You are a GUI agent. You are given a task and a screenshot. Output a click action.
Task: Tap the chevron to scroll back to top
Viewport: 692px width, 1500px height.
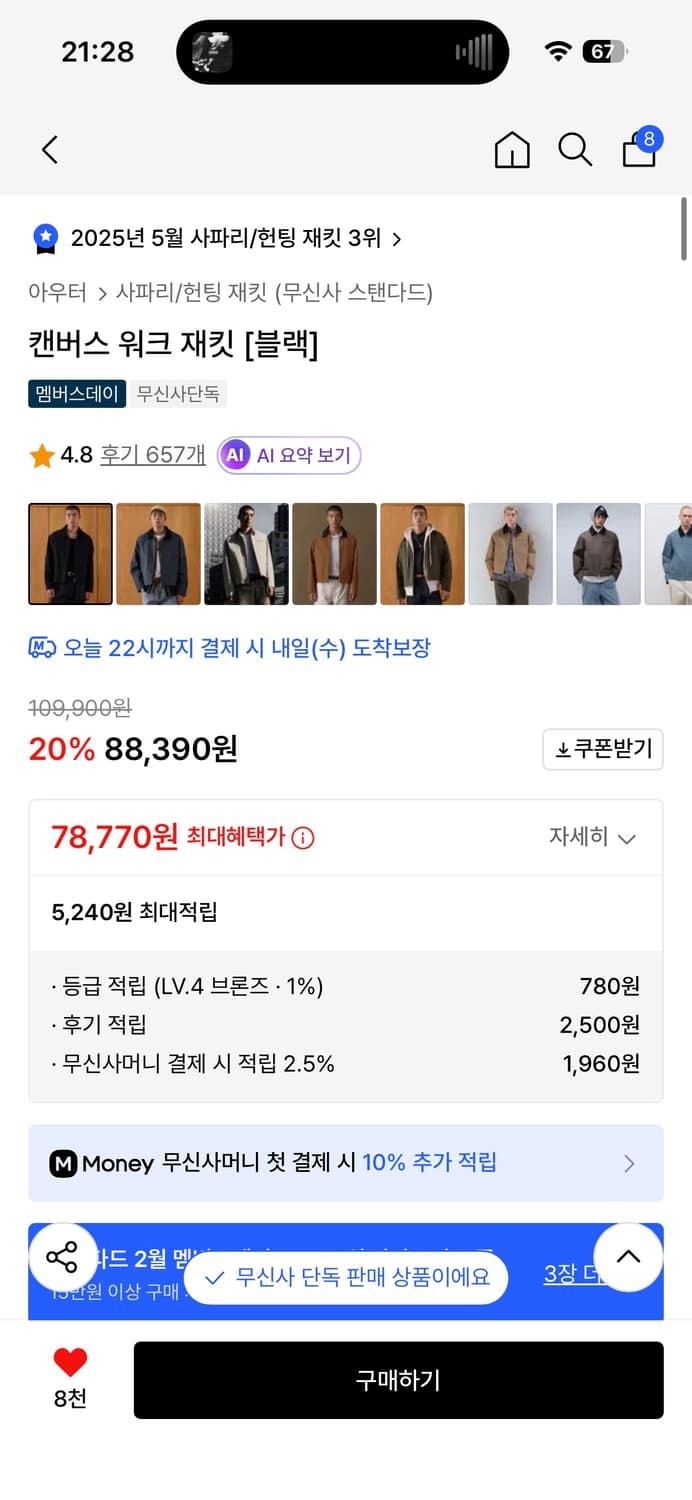[628, 1257]
